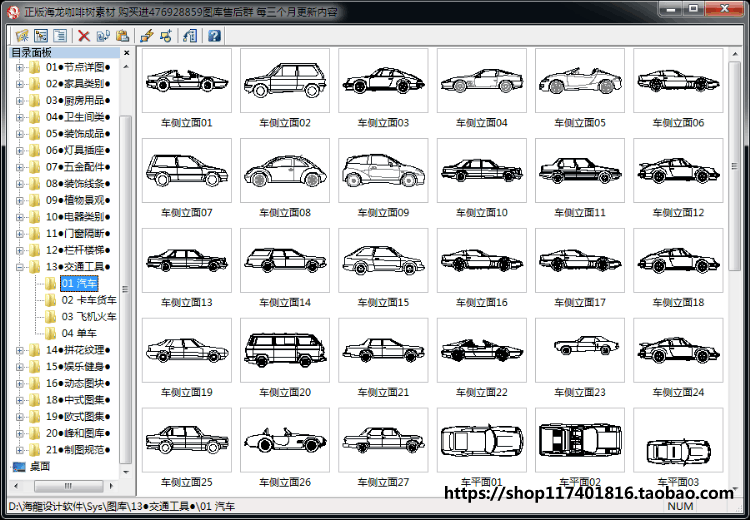This screenshot has height=520, width=750.
Task: Click the paste clipboard toolbar icon
Action: click(x=121, y=36)
